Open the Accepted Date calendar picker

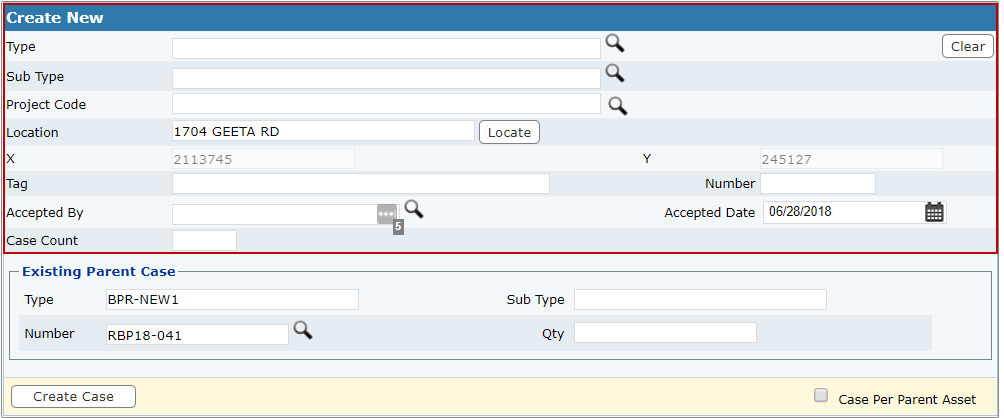coord(934,212)
